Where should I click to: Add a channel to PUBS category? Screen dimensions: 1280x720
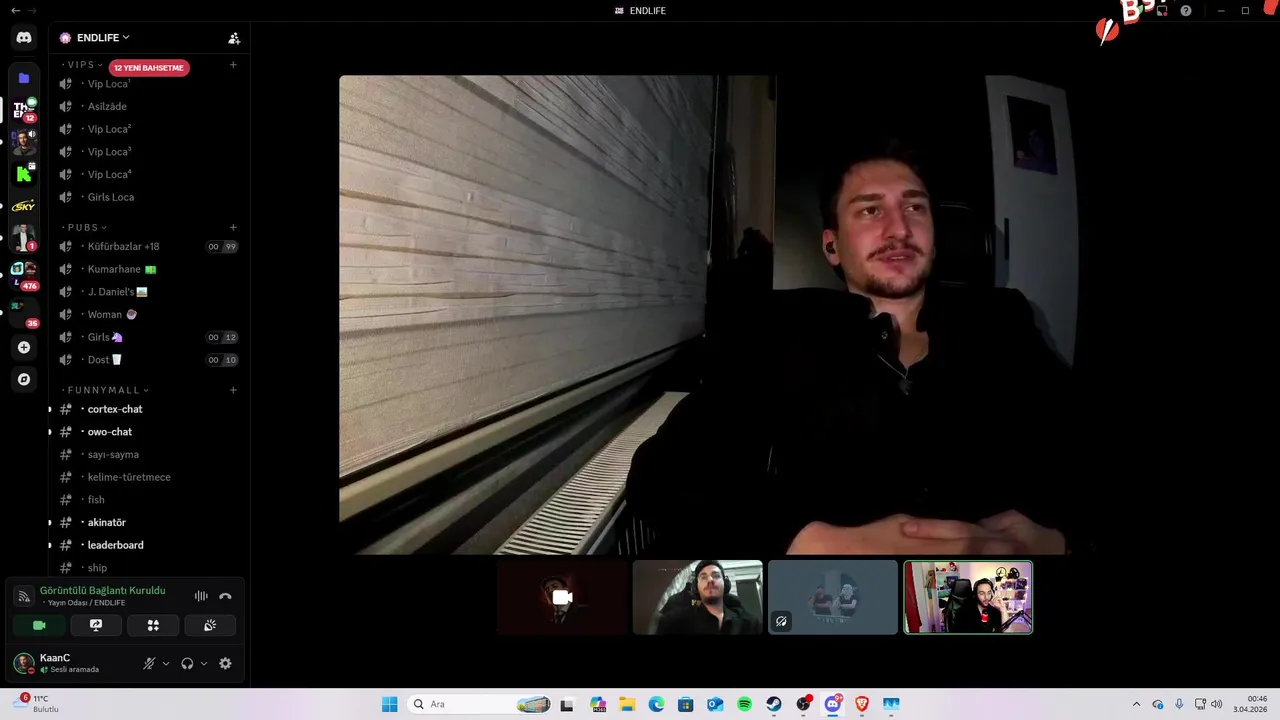click(233, 228)
